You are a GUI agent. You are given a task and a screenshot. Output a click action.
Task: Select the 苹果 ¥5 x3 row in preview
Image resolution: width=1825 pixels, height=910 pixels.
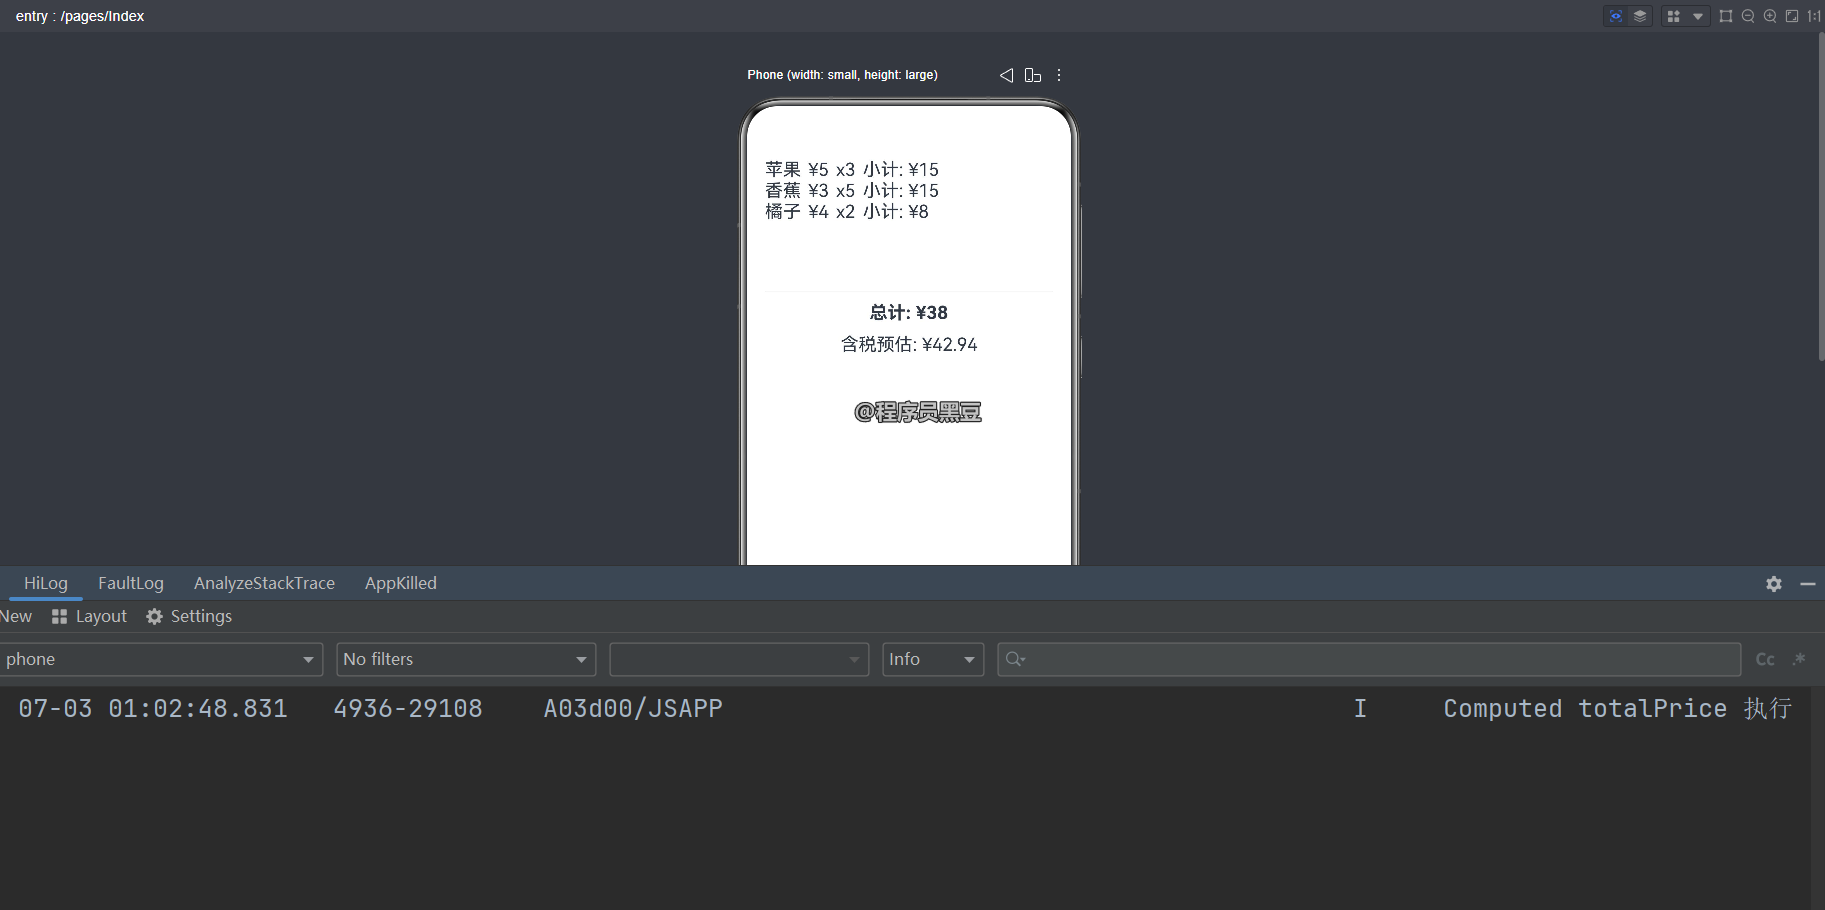[x=852, y=169]
